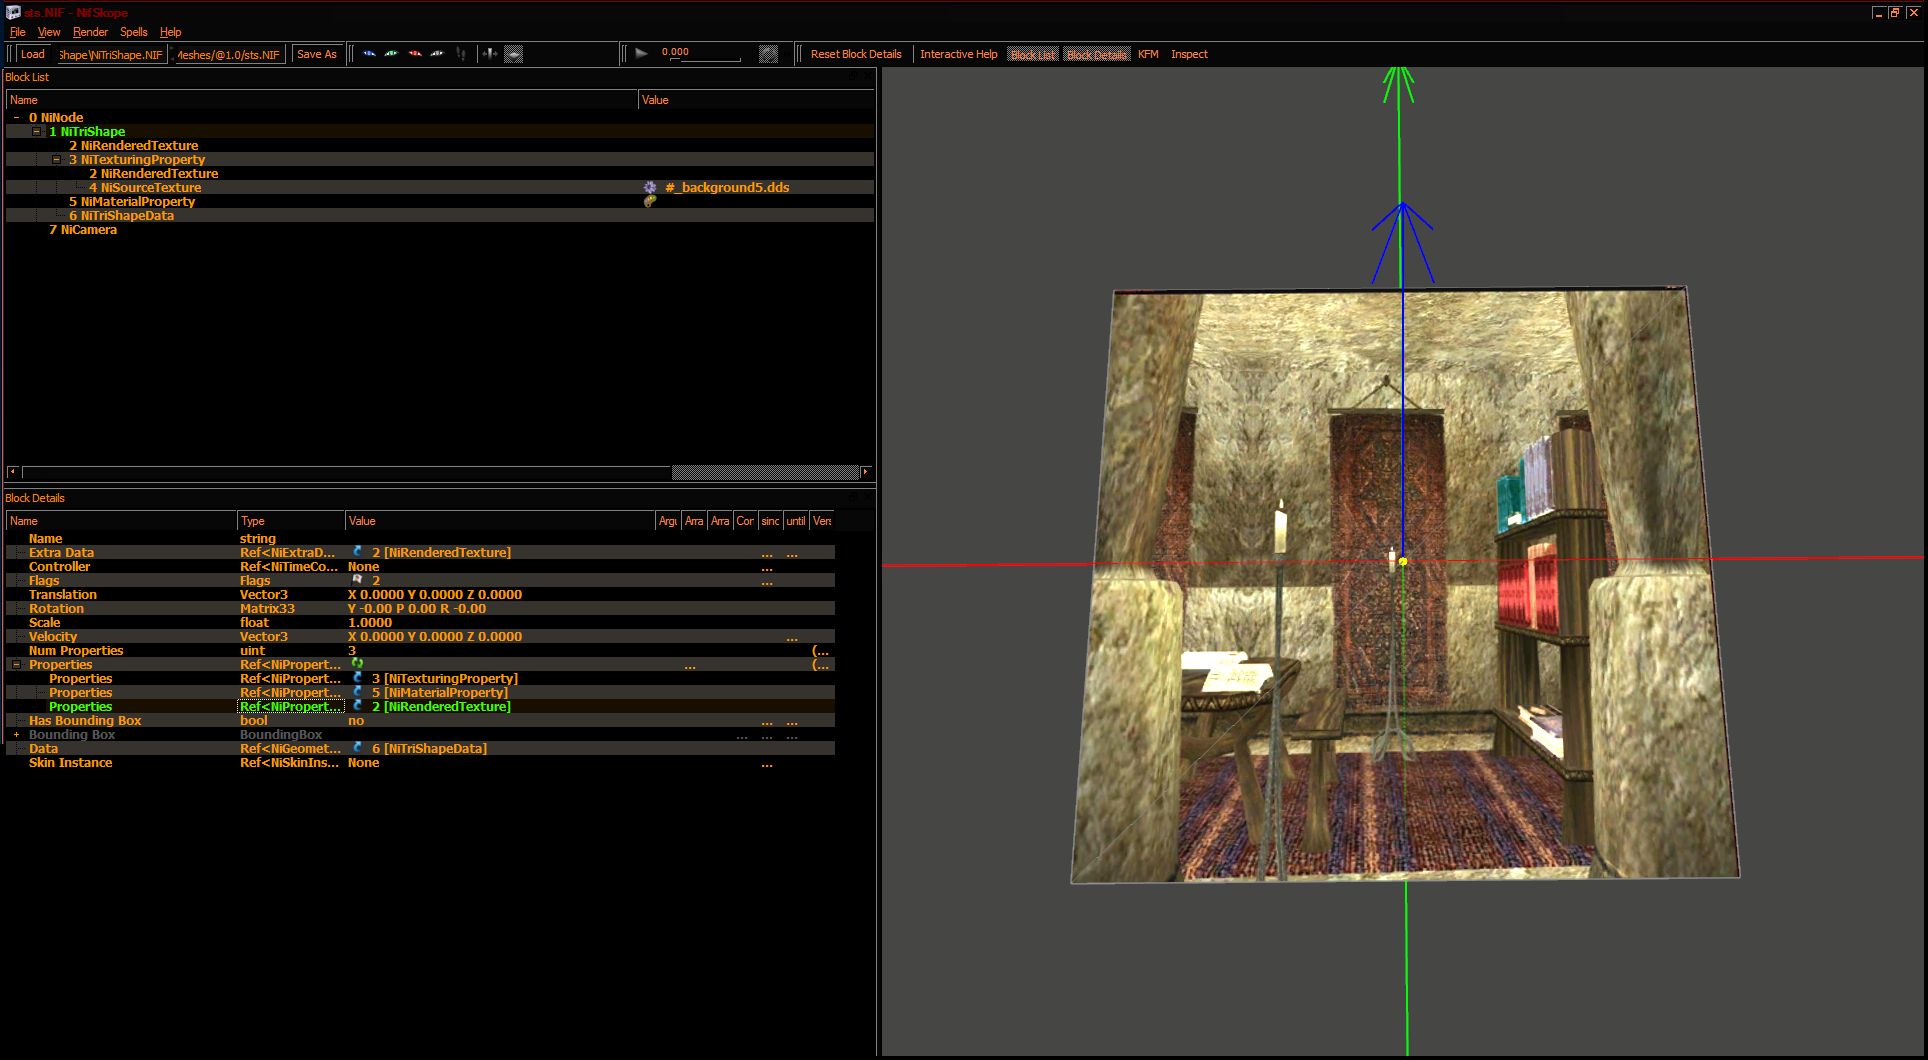Click the Controller row value None
The image size is (1928, 1060).
[x=363, y=566]
